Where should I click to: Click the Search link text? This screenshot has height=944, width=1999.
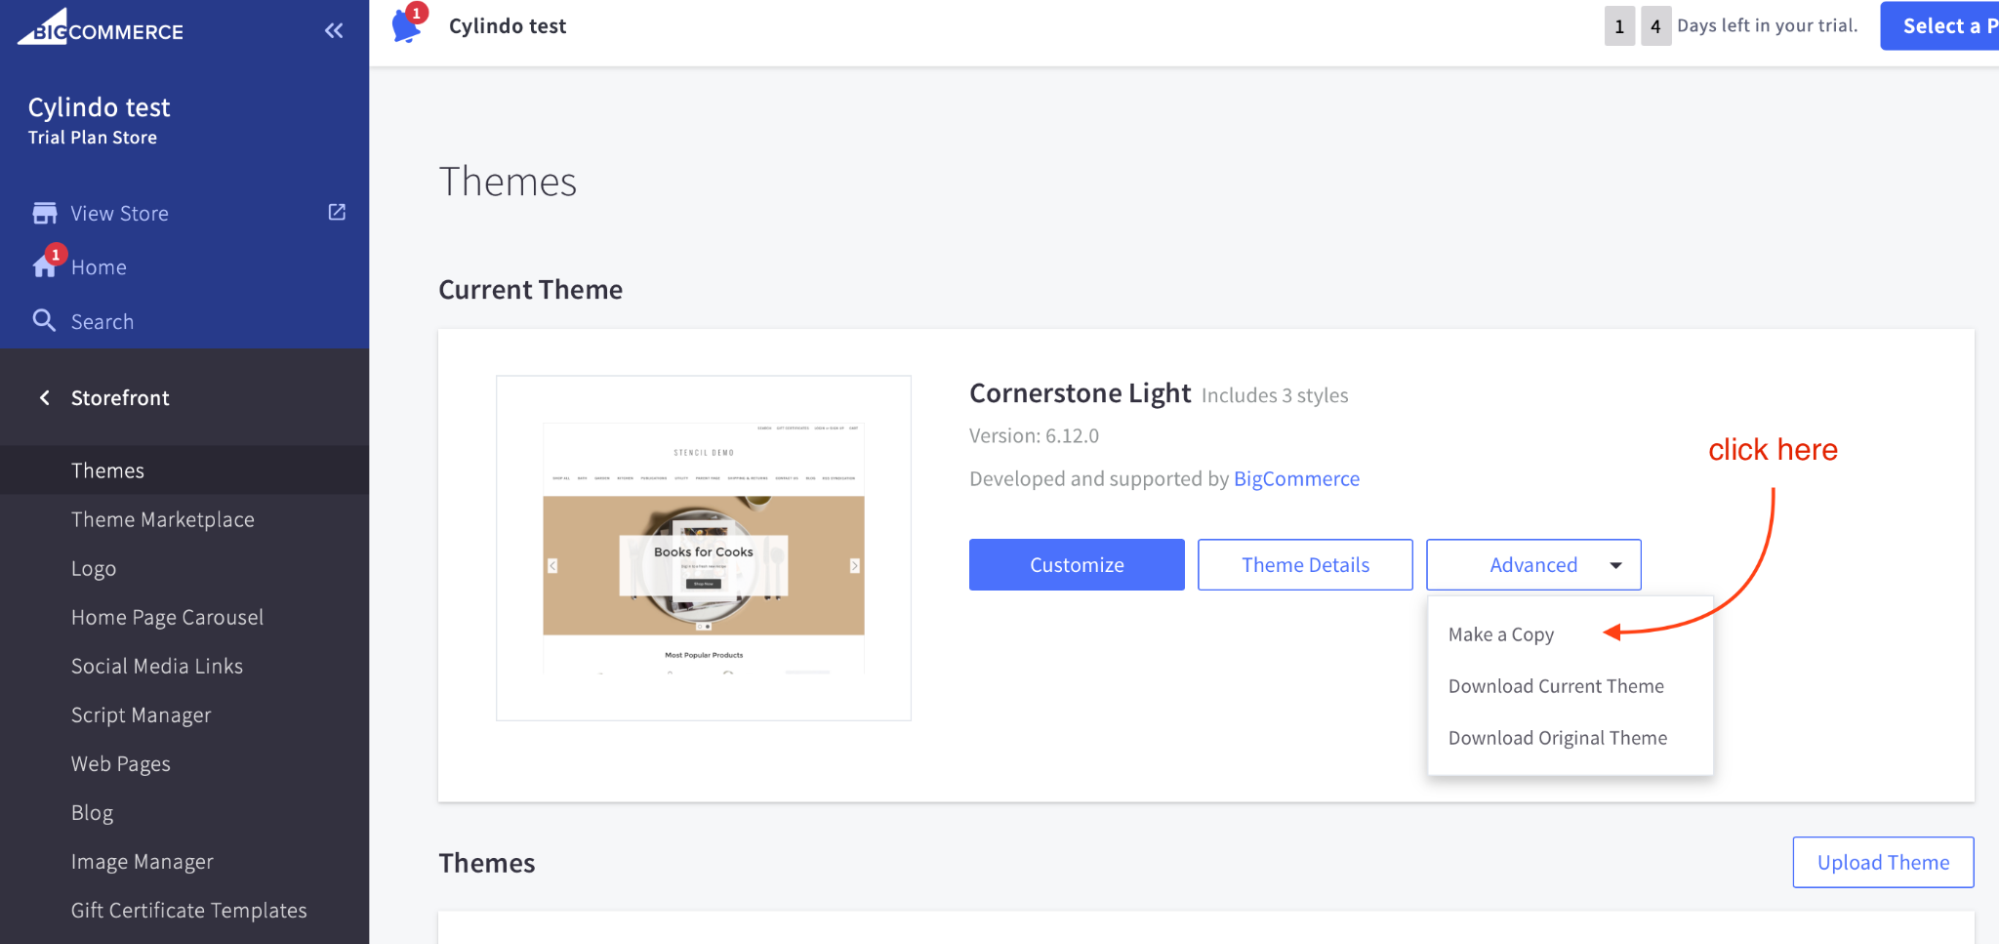tap(102, 321)
